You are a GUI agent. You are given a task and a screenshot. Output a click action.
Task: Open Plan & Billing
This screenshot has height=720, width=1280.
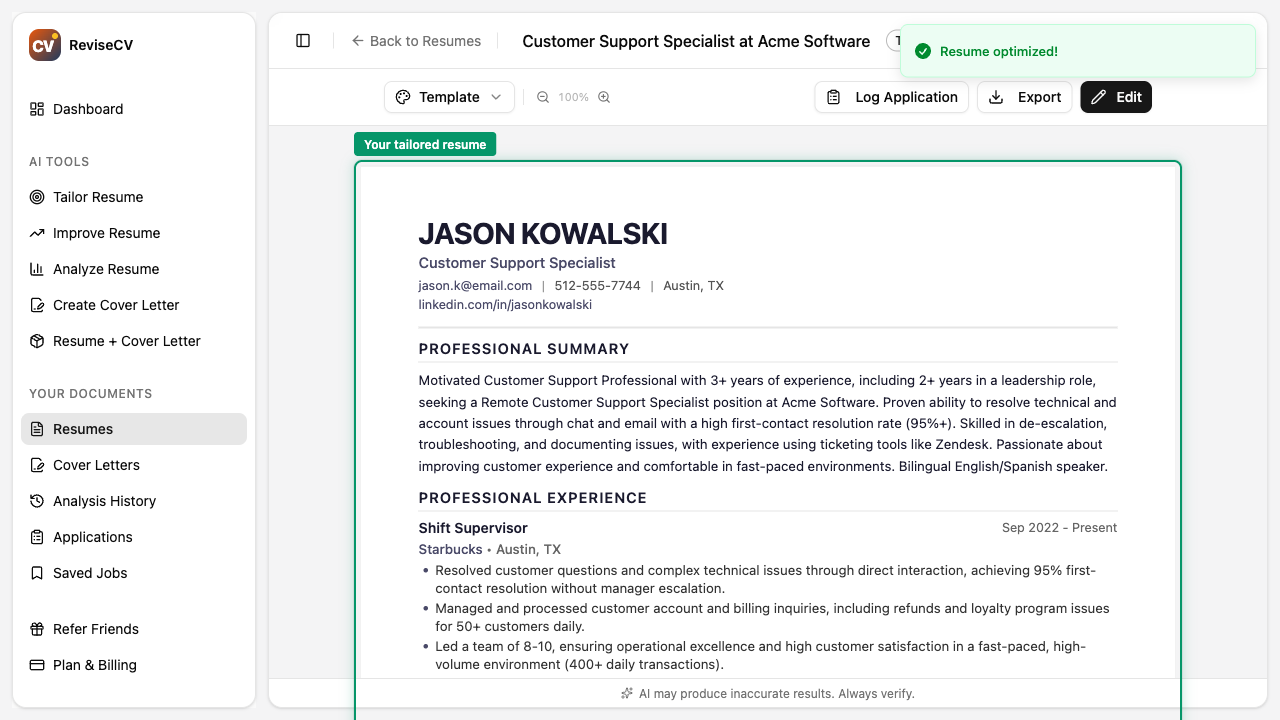[x=94, y=665]
